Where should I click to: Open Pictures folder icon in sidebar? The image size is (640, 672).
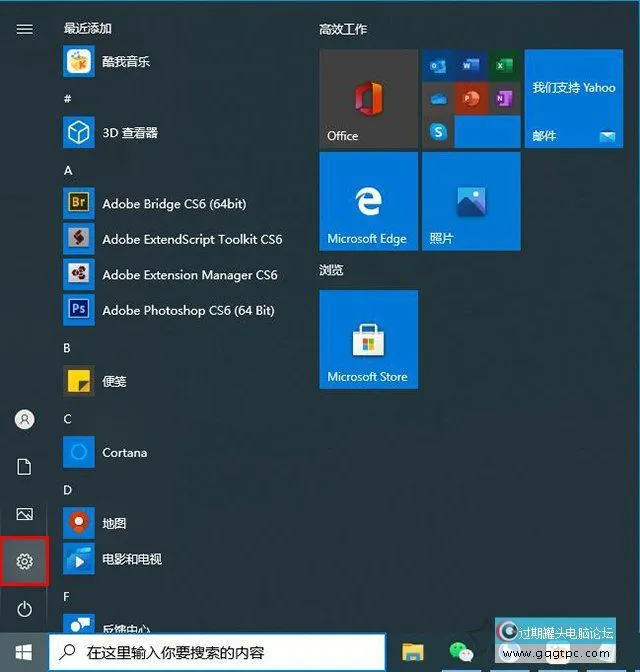24,514
